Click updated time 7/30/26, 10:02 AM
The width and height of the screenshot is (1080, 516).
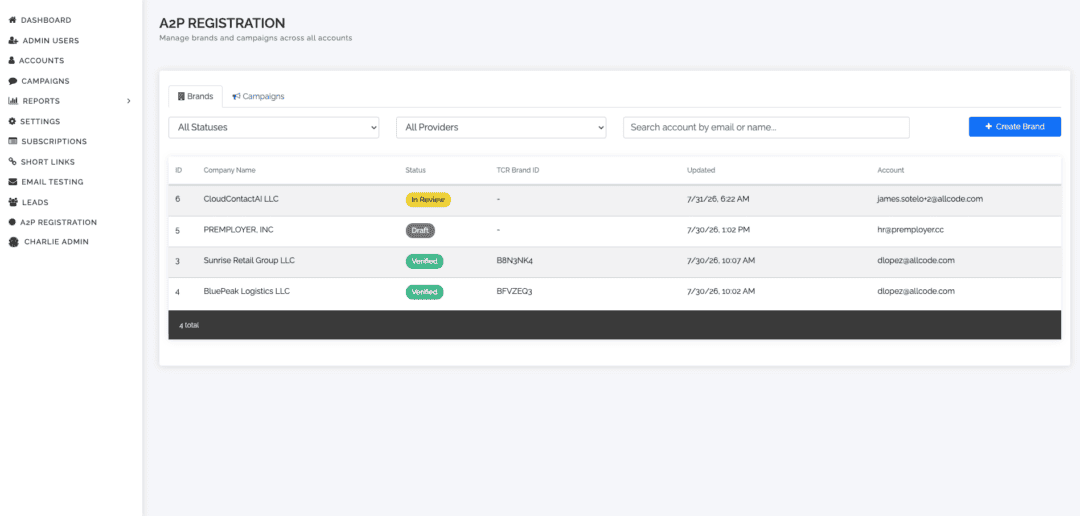pyautogui.click(x=721, y=291)
